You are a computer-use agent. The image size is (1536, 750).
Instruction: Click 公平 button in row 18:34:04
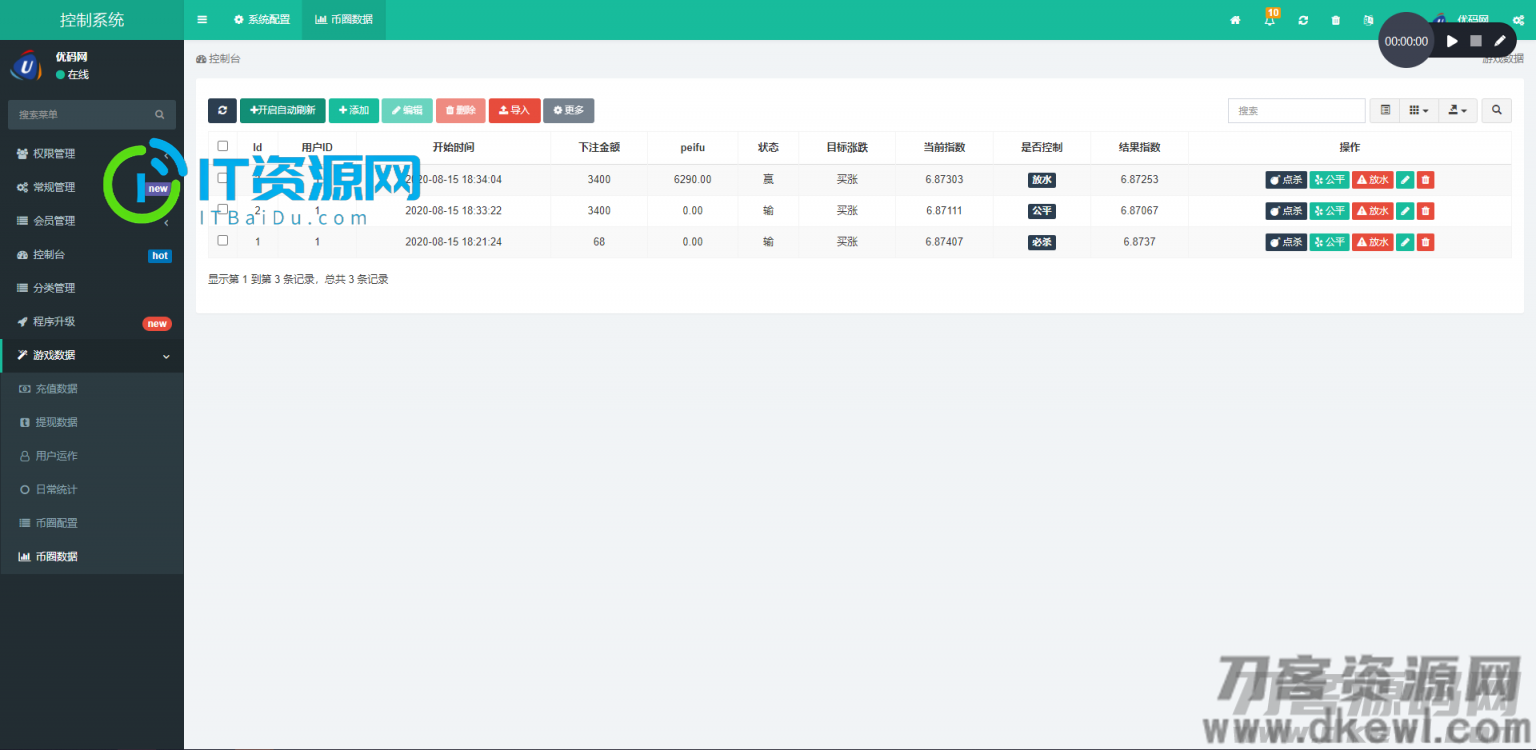pyautogui.click(x=1329, y=180)
